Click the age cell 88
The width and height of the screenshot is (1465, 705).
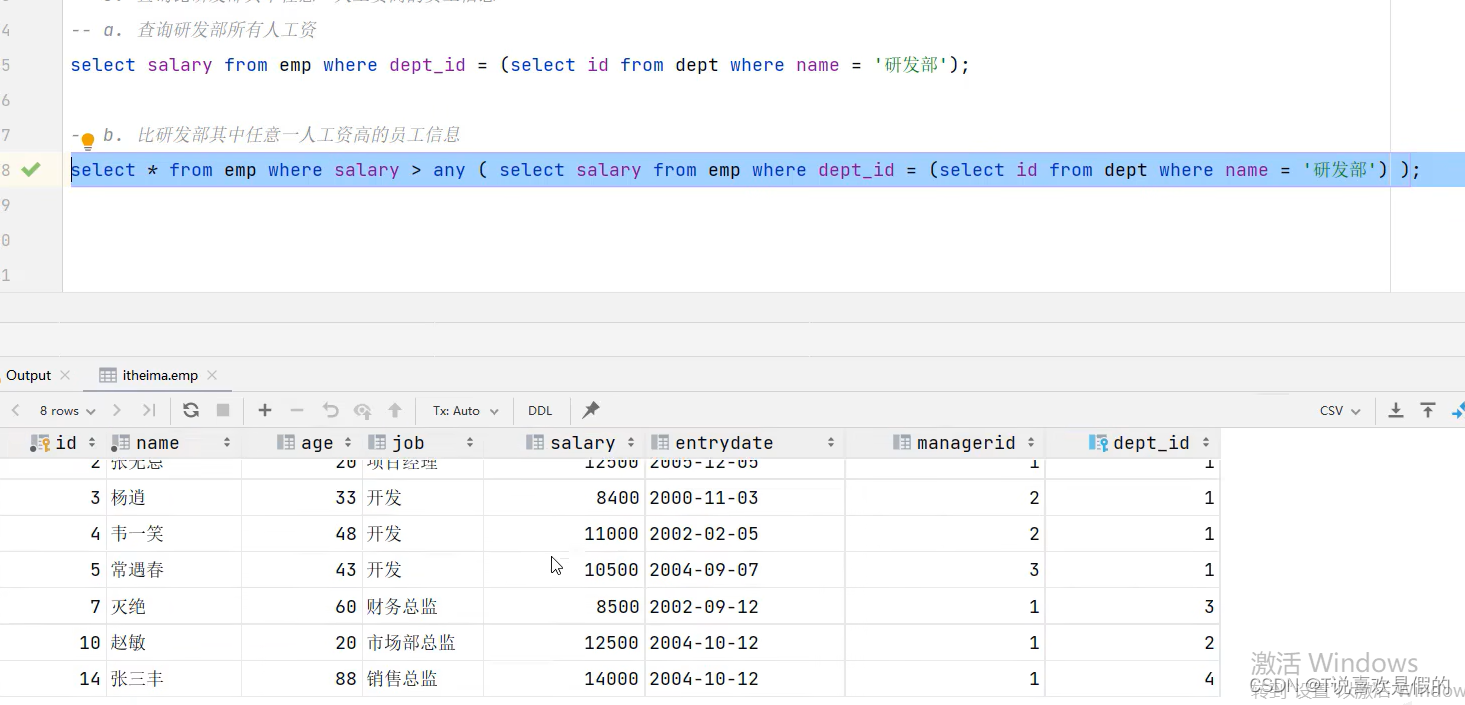tap(302, 678)
